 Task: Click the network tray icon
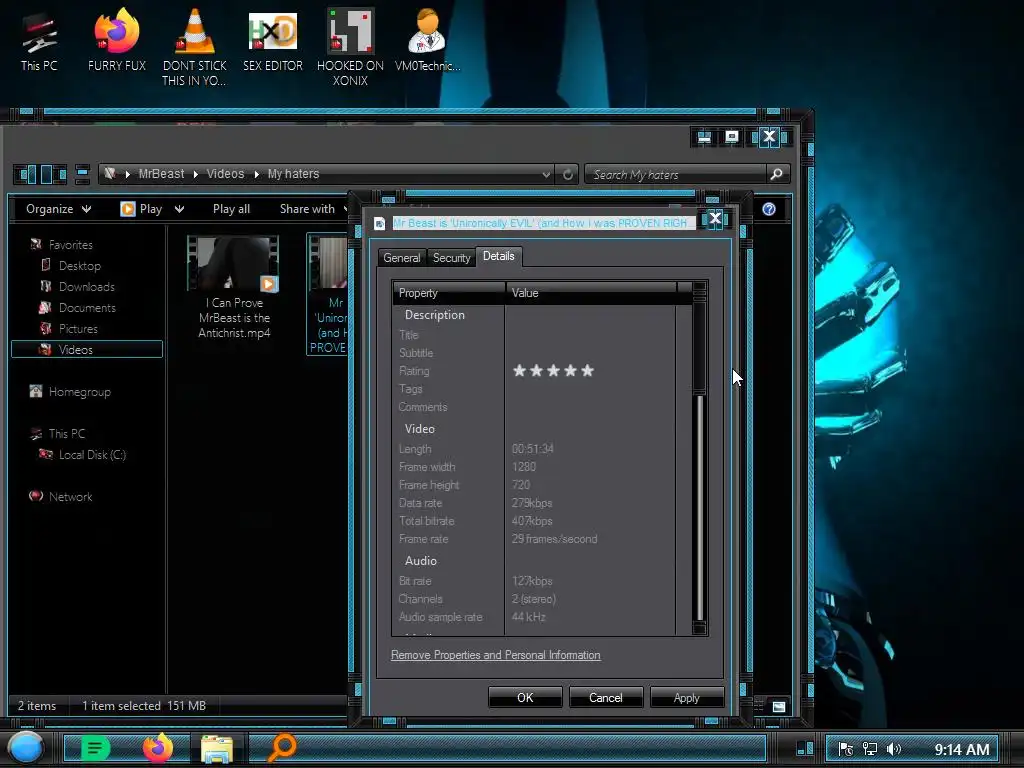(869, 749)
